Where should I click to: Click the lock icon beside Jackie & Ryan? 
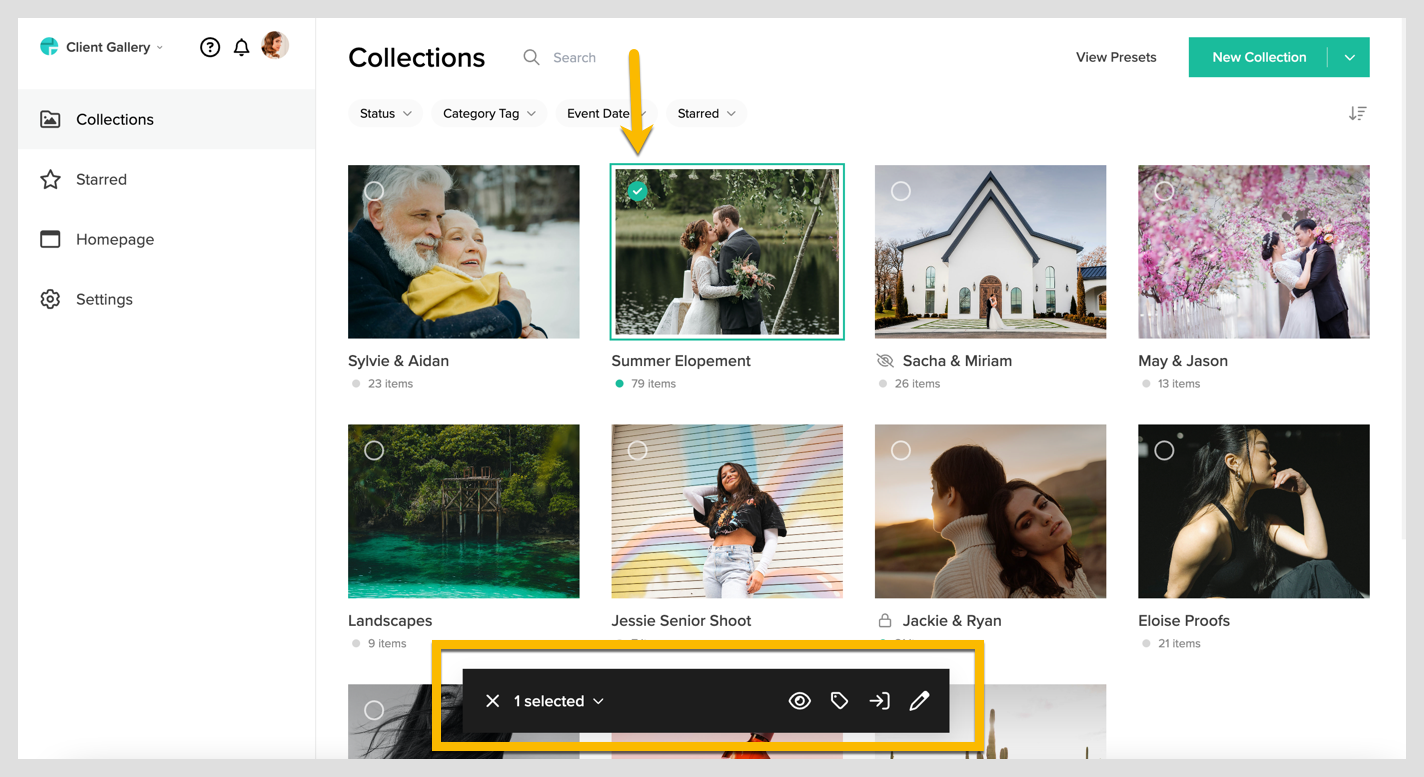(884, 621)
